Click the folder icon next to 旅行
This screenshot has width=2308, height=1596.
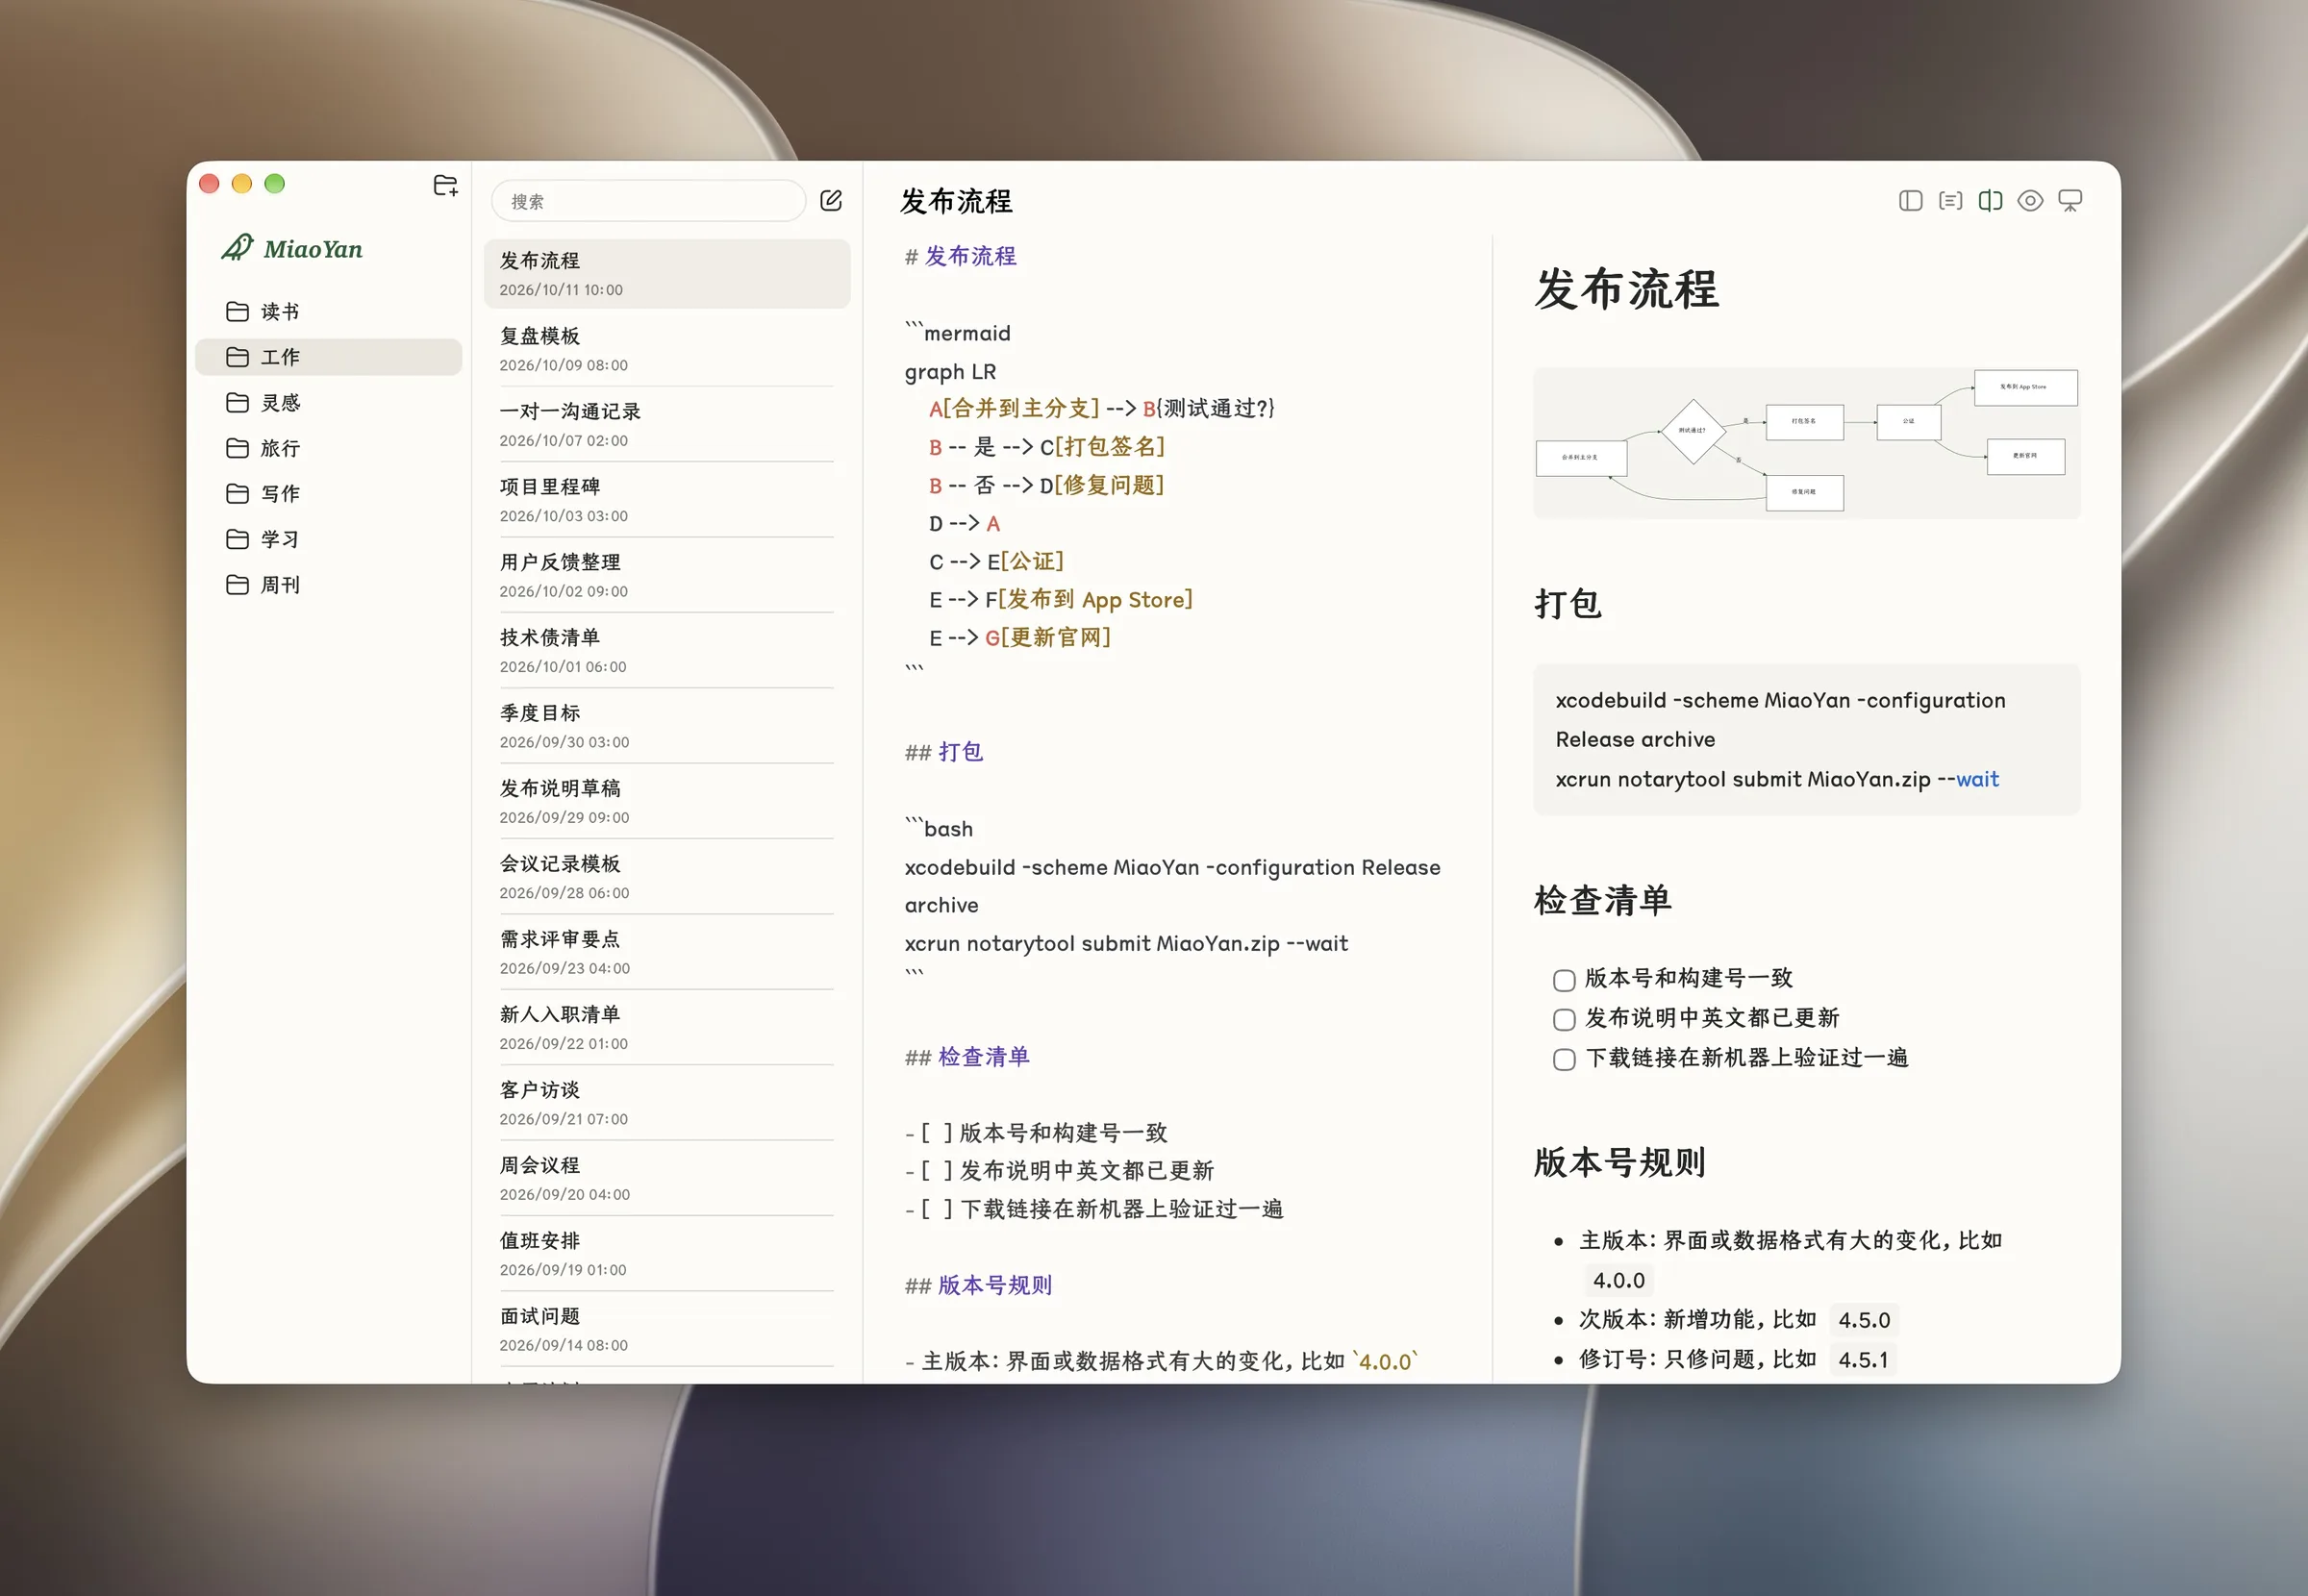237,448
